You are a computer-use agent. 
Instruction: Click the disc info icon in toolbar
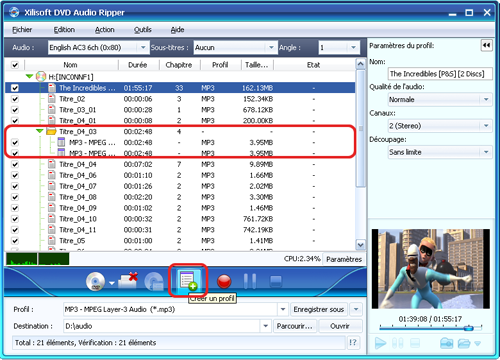coord(154,282)
